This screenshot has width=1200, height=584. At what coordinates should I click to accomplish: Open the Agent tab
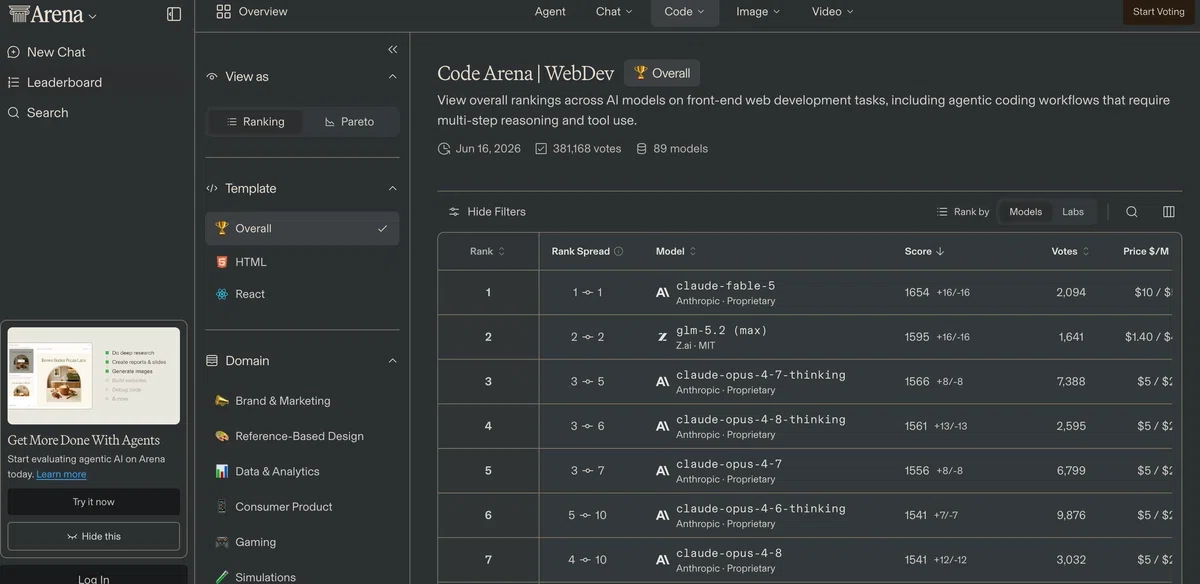550,12
